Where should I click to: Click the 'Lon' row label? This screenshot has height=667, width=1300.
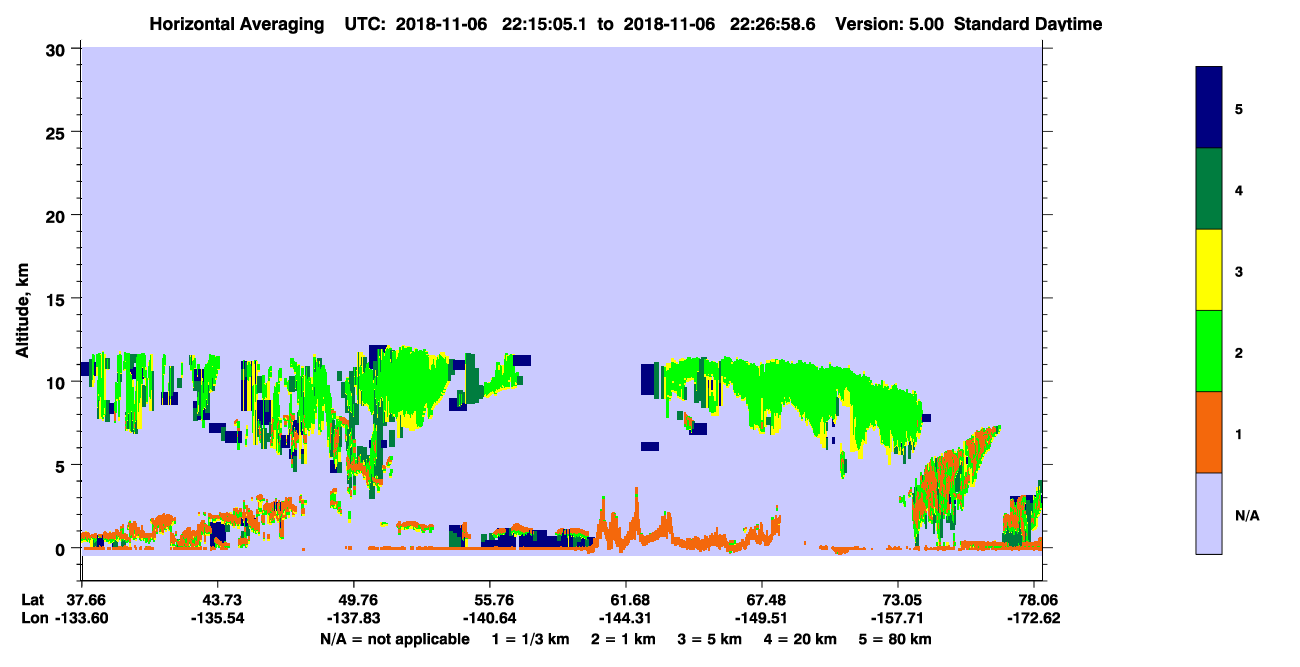[x=33, y=618]
